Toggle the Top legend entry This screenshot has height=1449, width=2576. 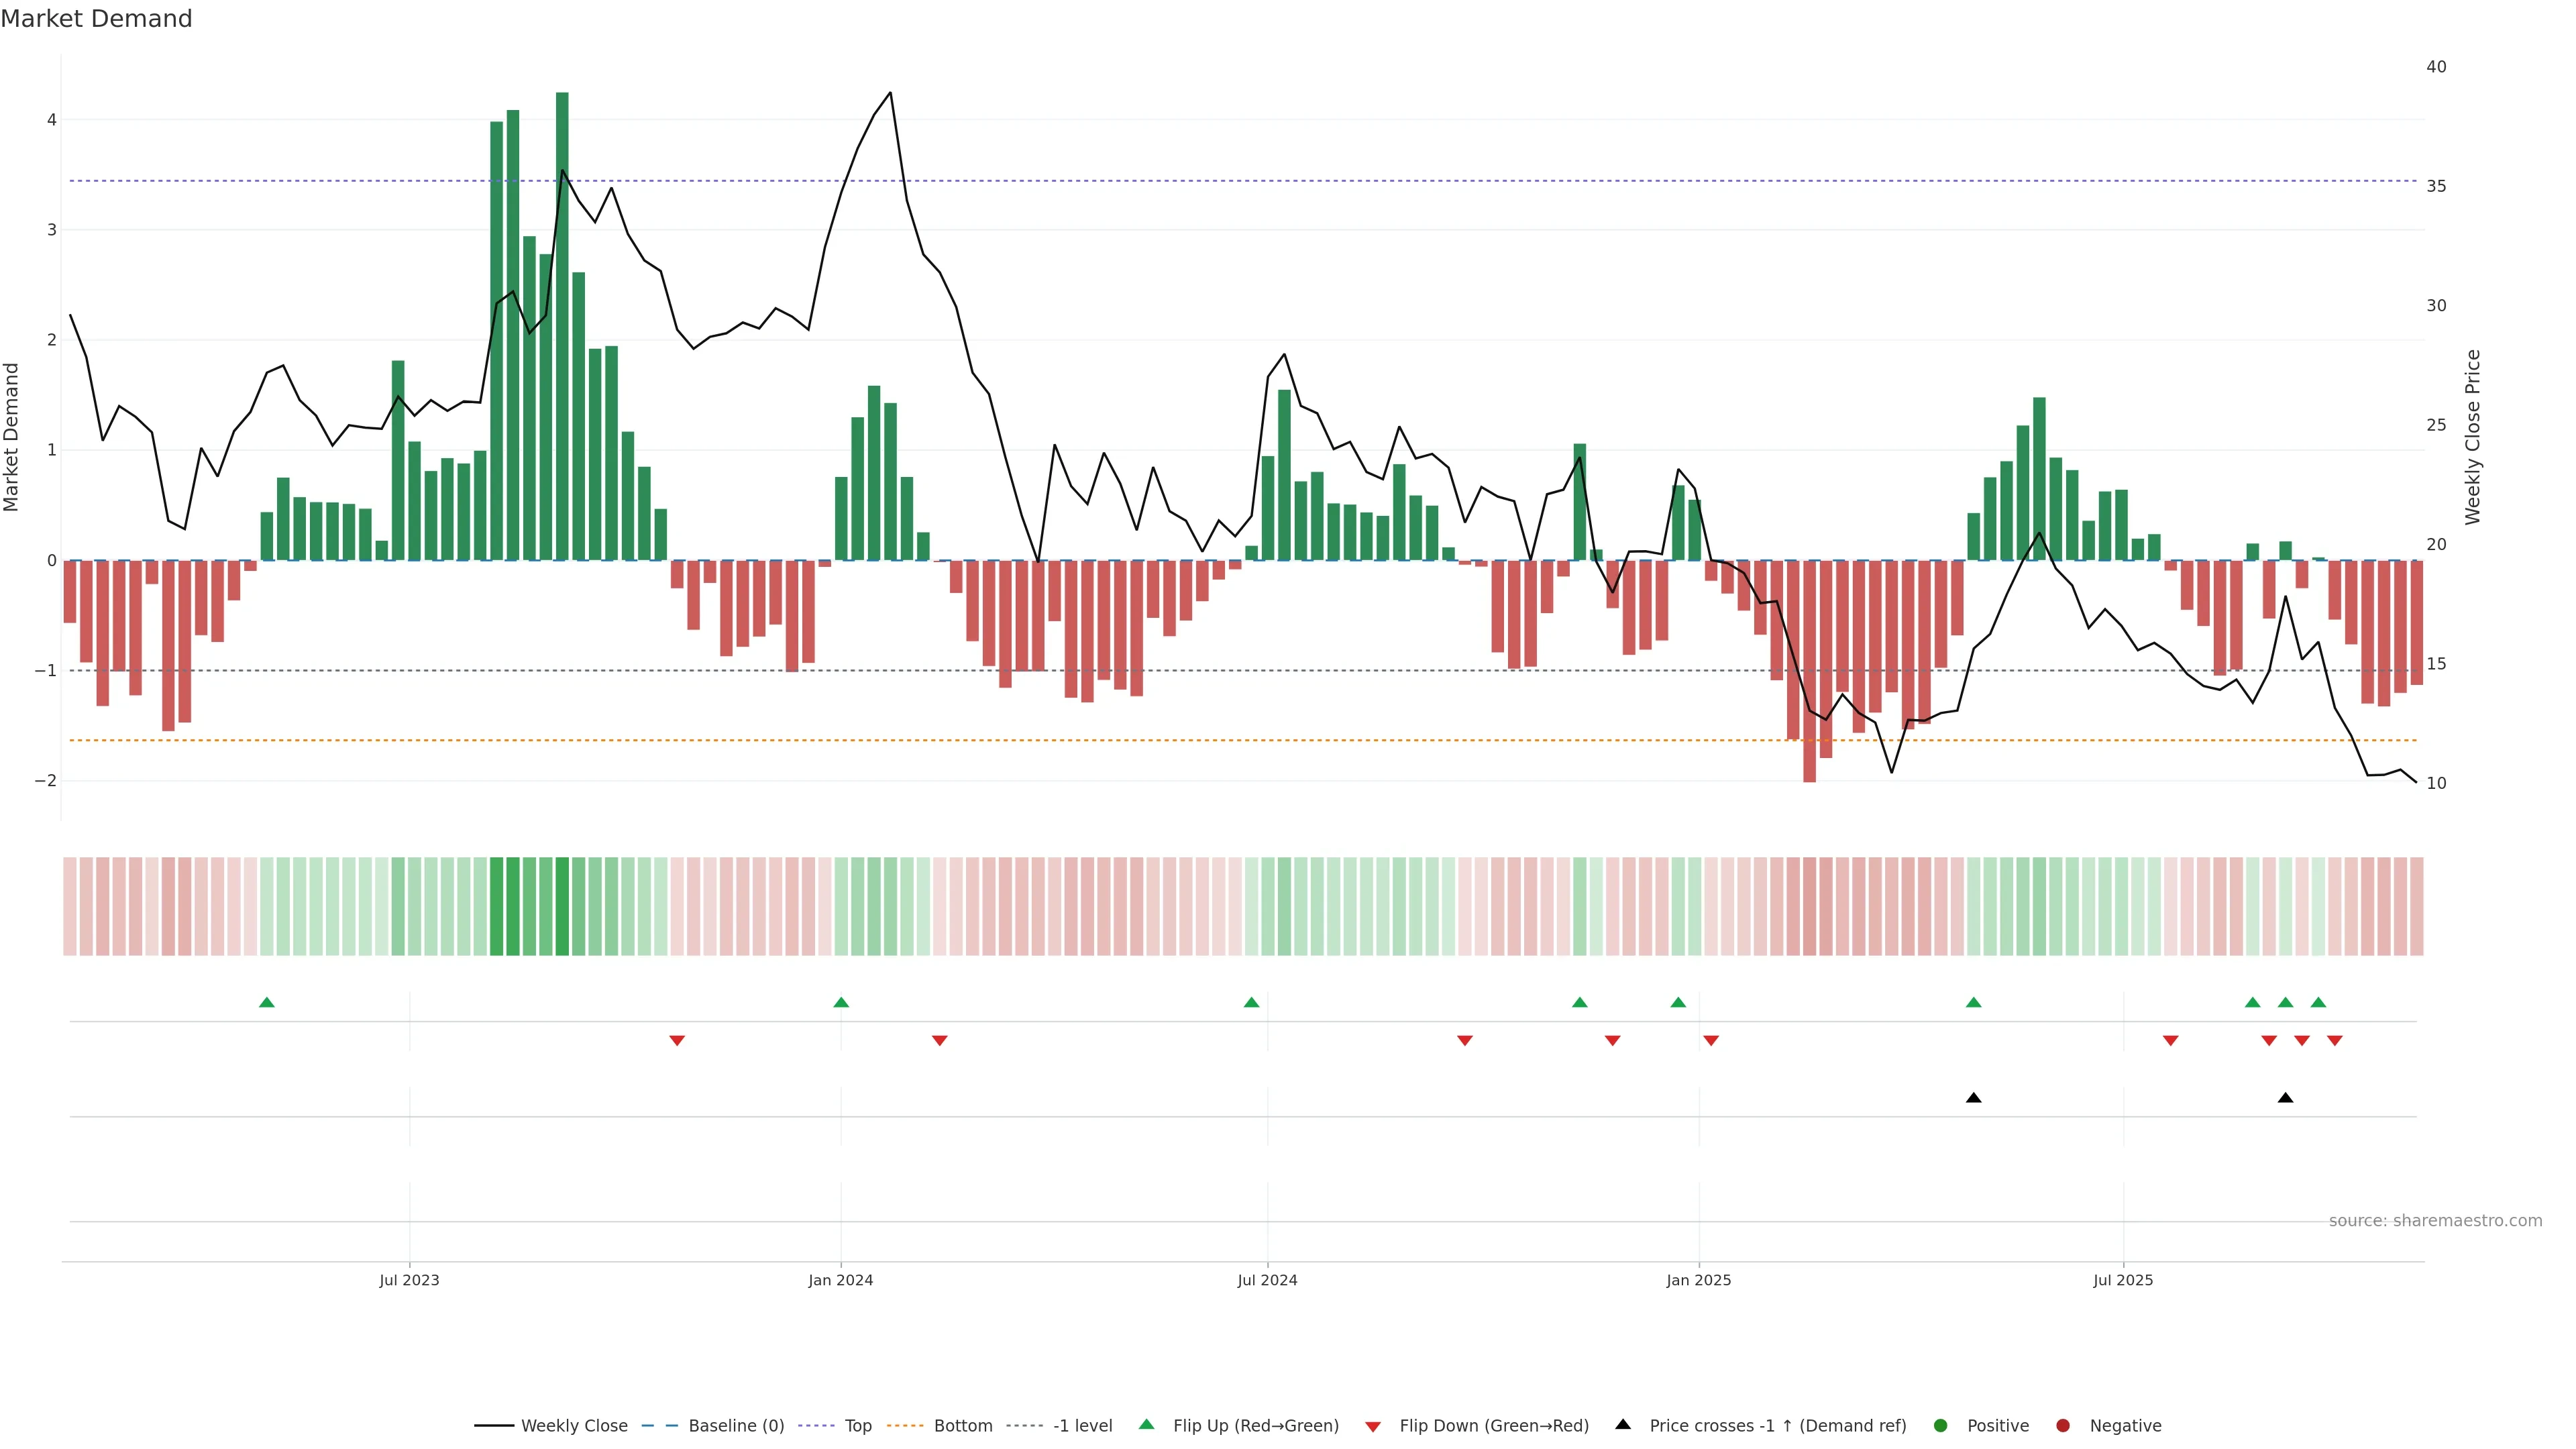tap(857, 1426)
